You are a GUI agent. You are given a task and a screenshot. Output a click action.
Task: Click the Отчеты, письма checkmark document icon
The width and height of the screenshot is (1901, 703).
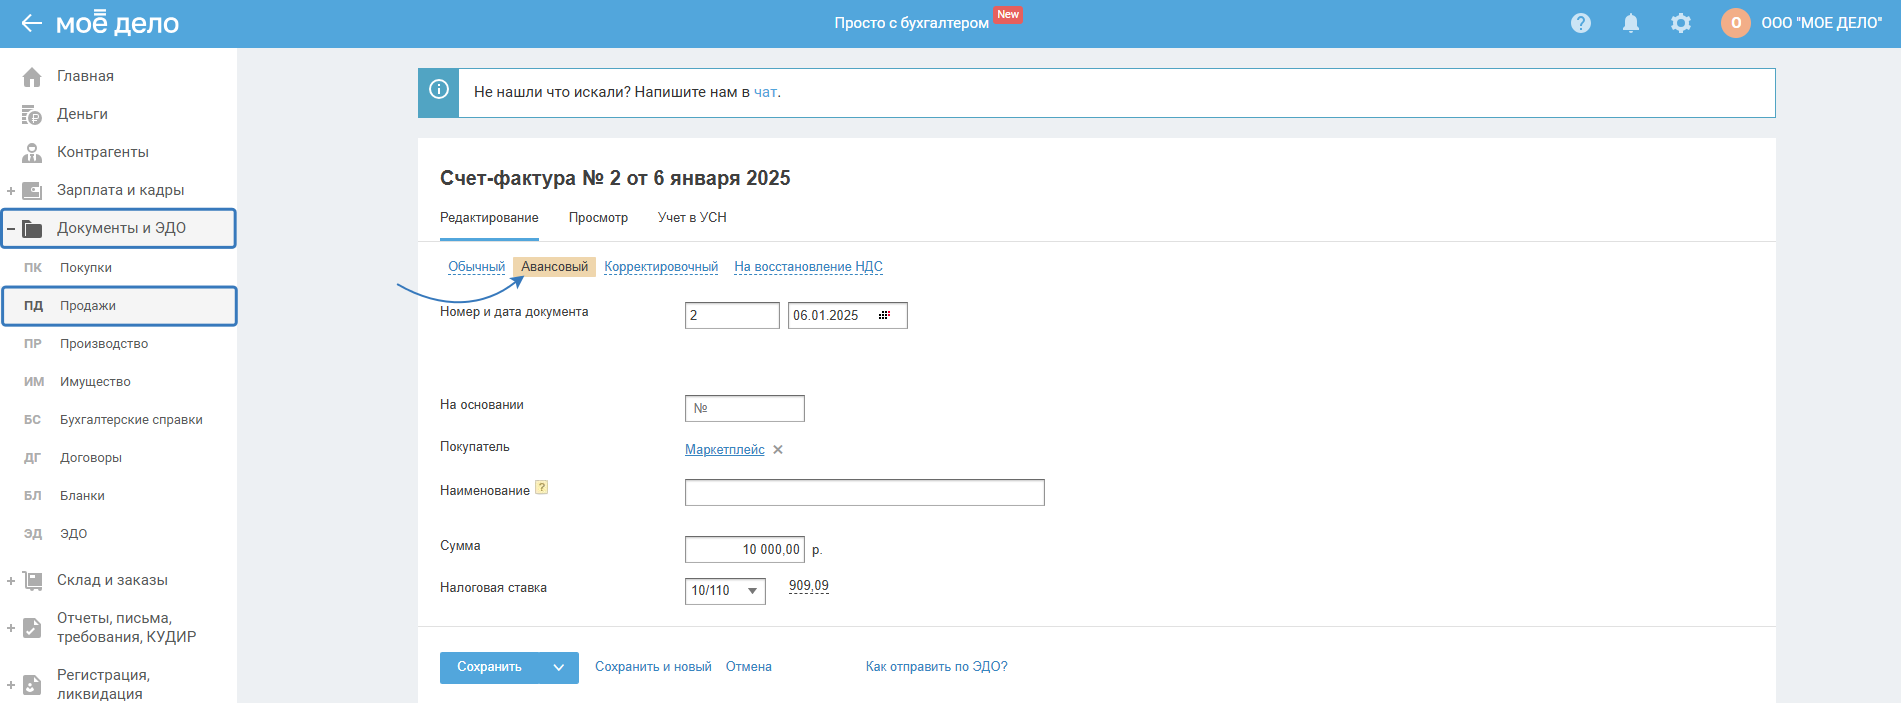[x=32, y=628]
